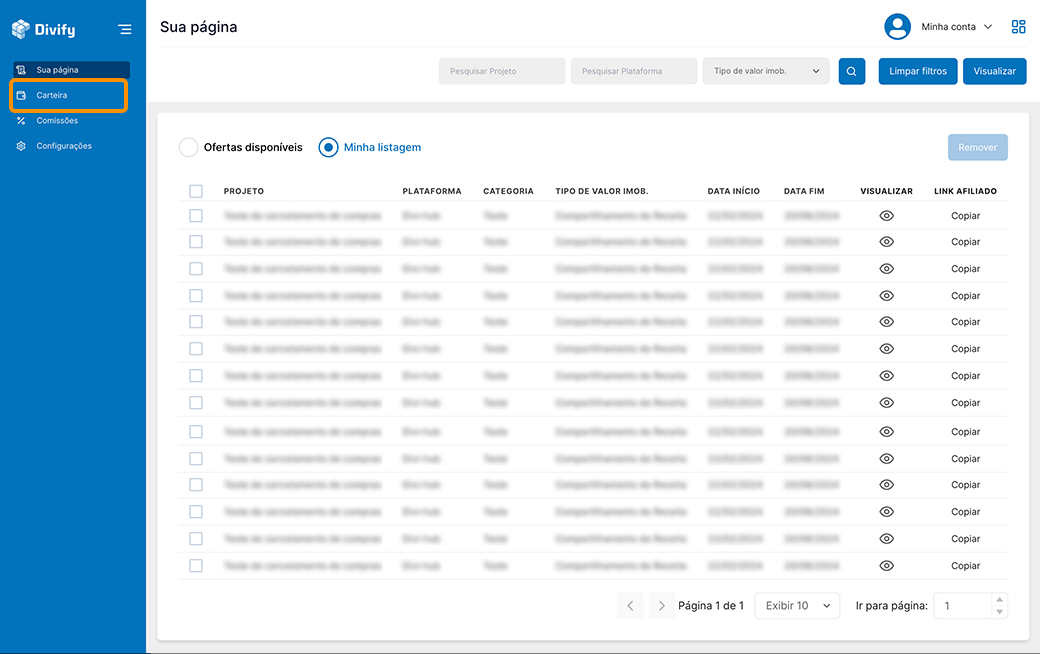The width and height of the screenshot is (1040, 654).
Task: Click the user profile avatar icon
Action: click(x=897, y=27)
